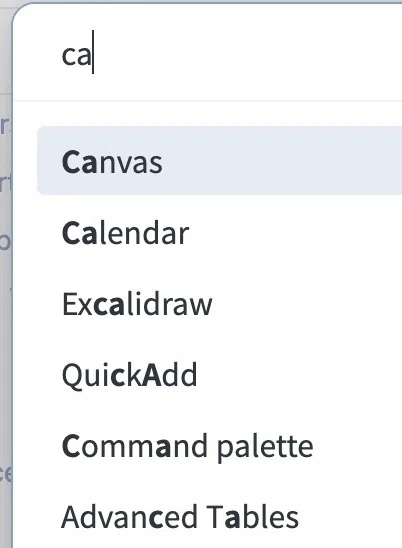Screen dimensions: 402x548
Task: Activate the first match, Canvas
Action: [220, 160]
